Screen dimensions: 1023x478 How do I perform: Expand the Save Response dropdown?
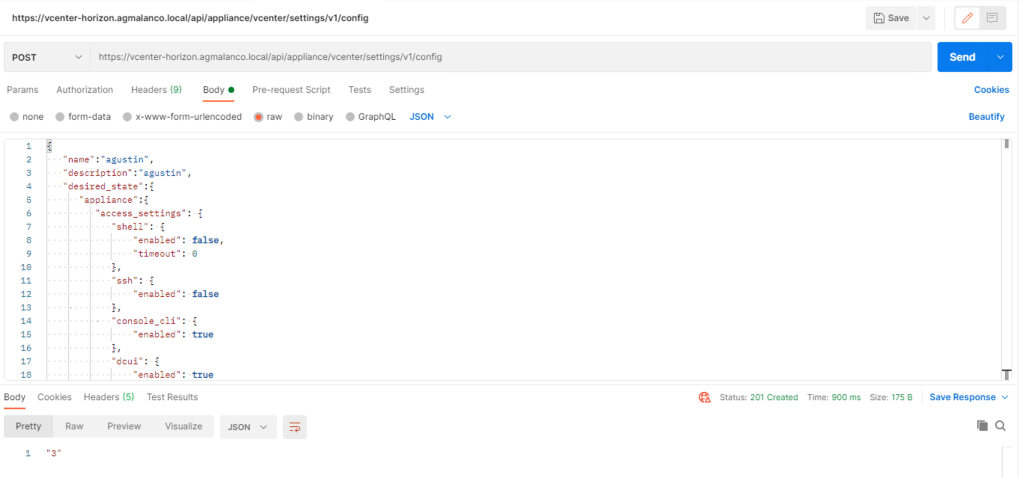tap(1005, 397)
